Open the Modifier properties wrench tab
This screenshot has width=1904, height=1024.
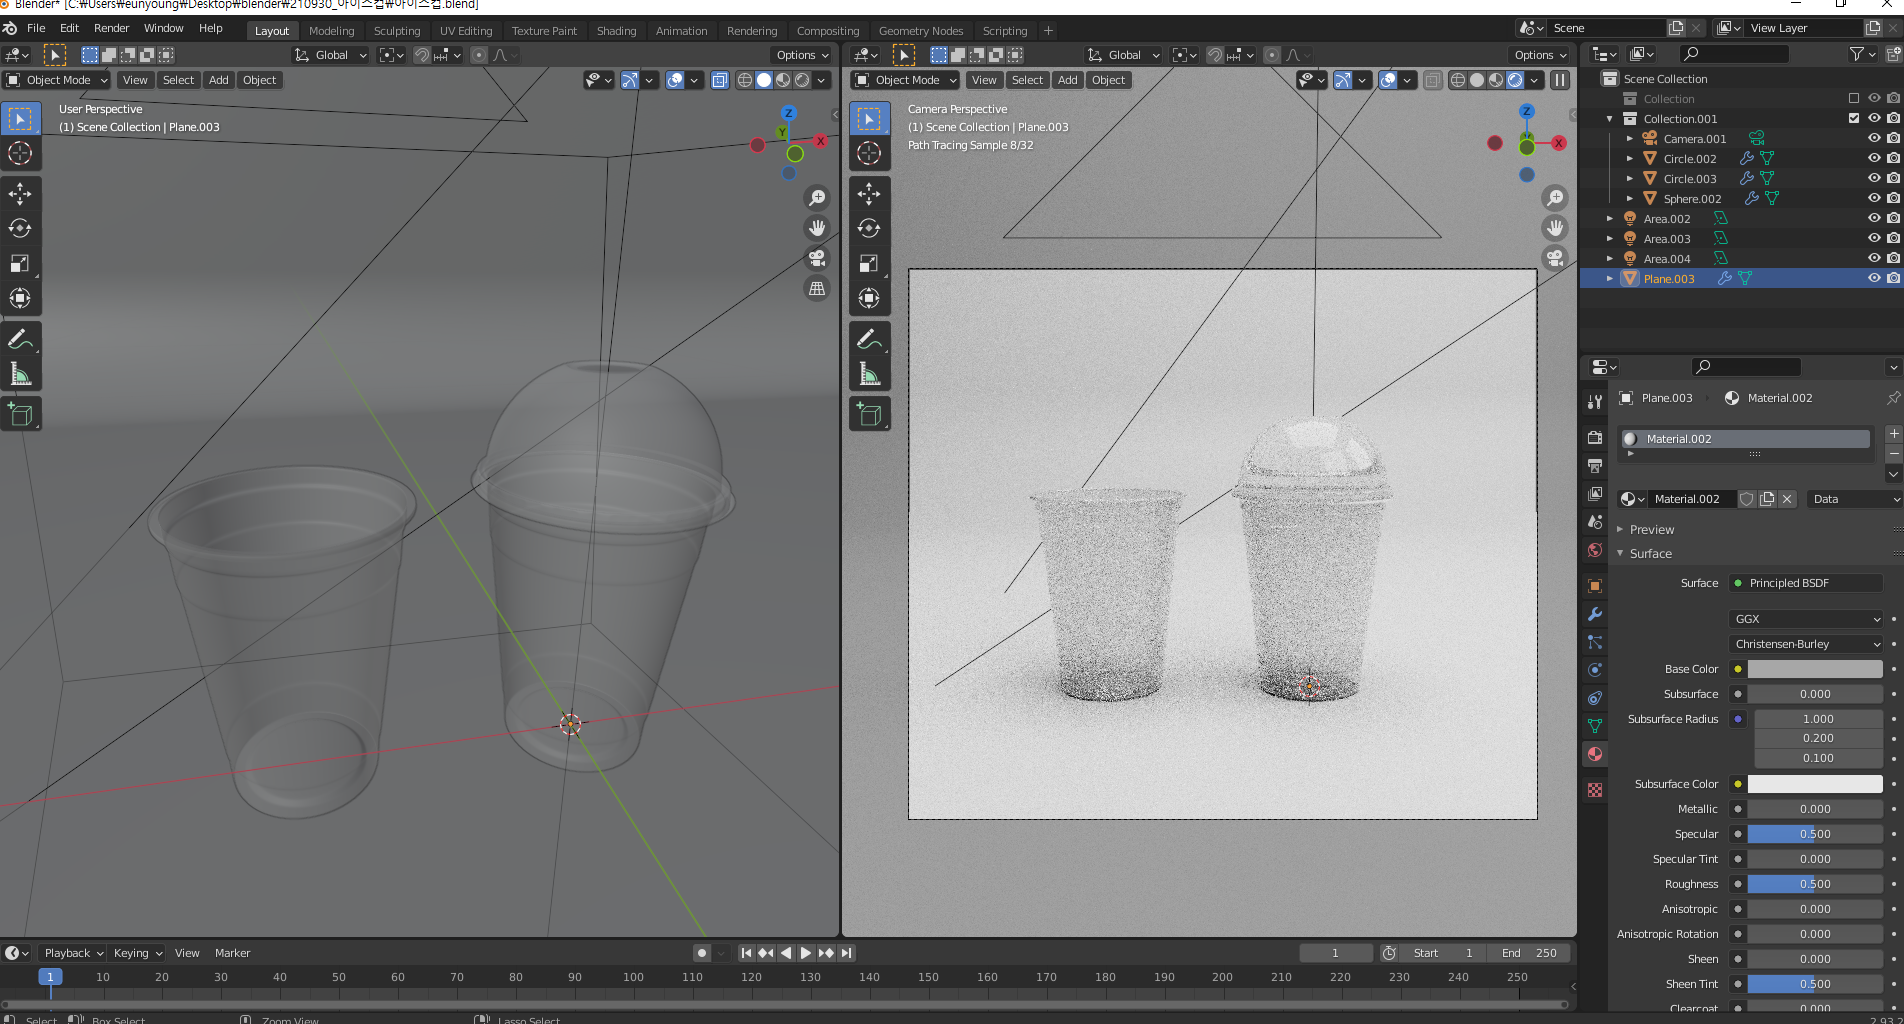1595,614
